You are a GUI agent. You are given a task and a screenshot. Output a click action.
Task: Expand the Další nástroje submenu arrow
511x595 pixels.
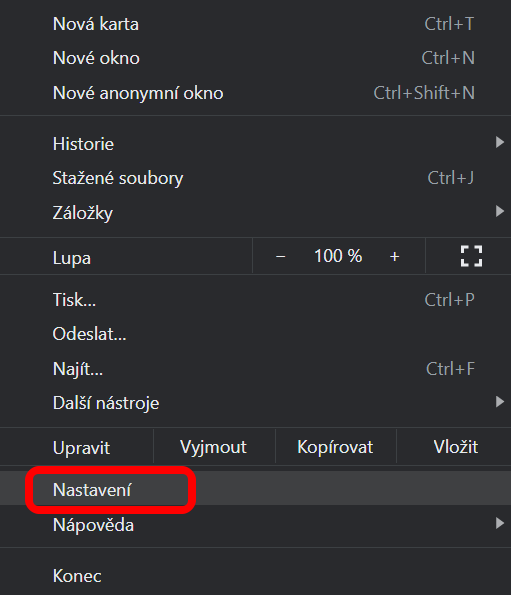500,401
